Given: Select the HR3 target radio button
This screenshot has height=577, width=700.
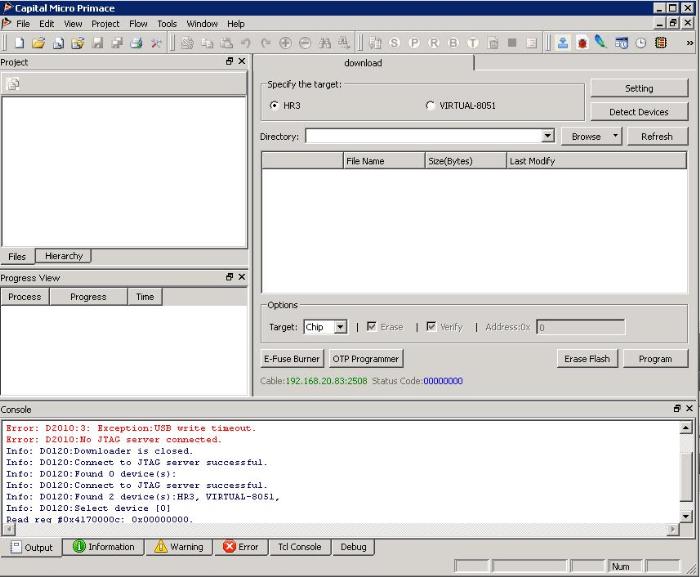Looking at the screenshot, I should (275, 105).
